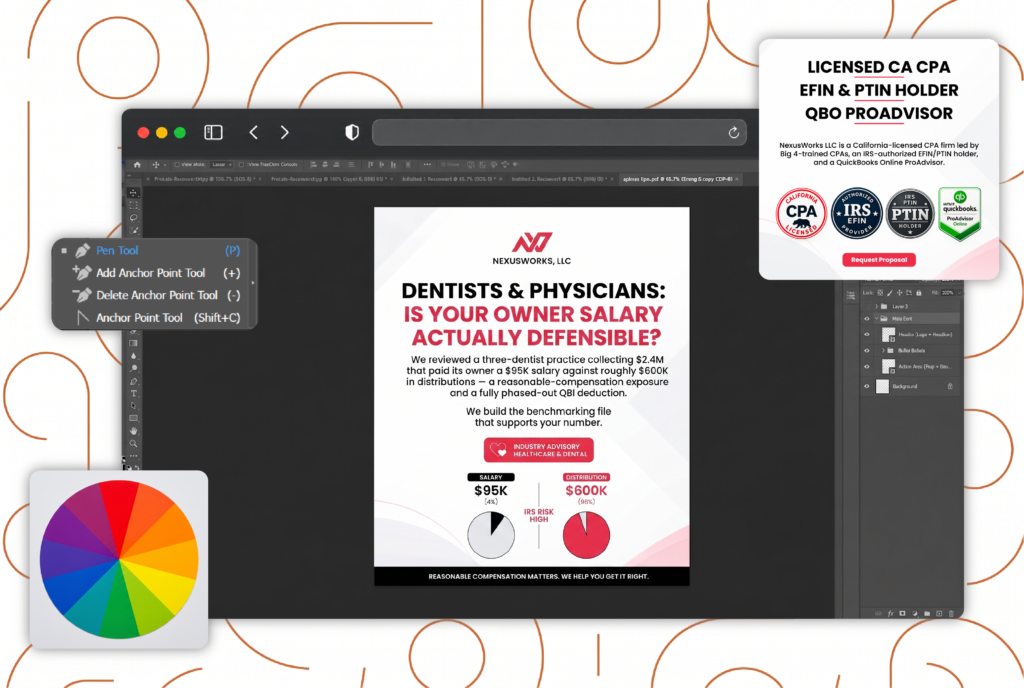The height and width of the screenshot is (688, 1024).
Task: Select the Dodge tool
Action: coord(133,368)
